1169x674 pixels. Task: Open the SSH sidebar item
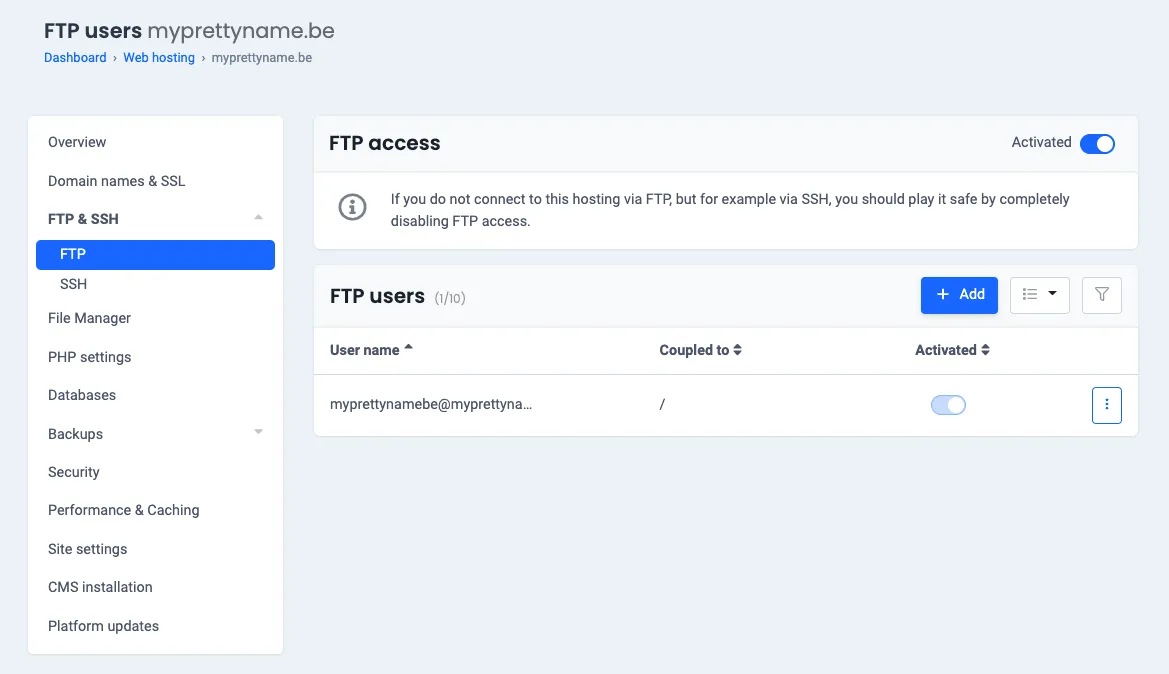[x=73, y=284]
